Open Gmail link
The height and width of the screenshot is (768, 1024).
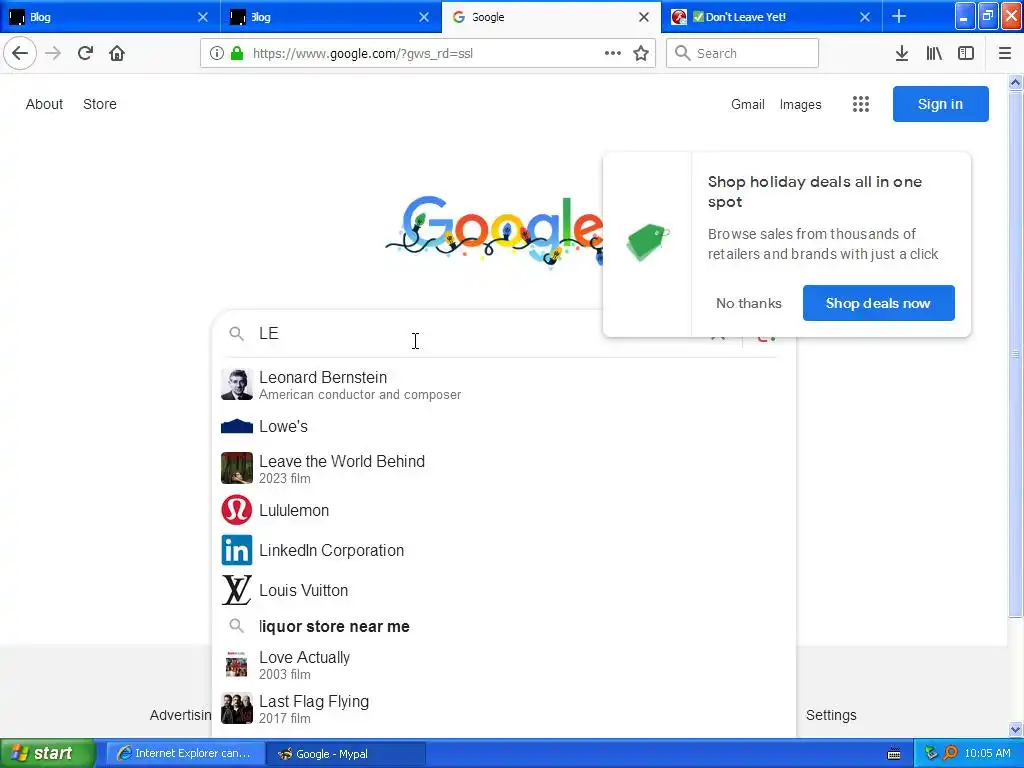[x=748, y=104]
